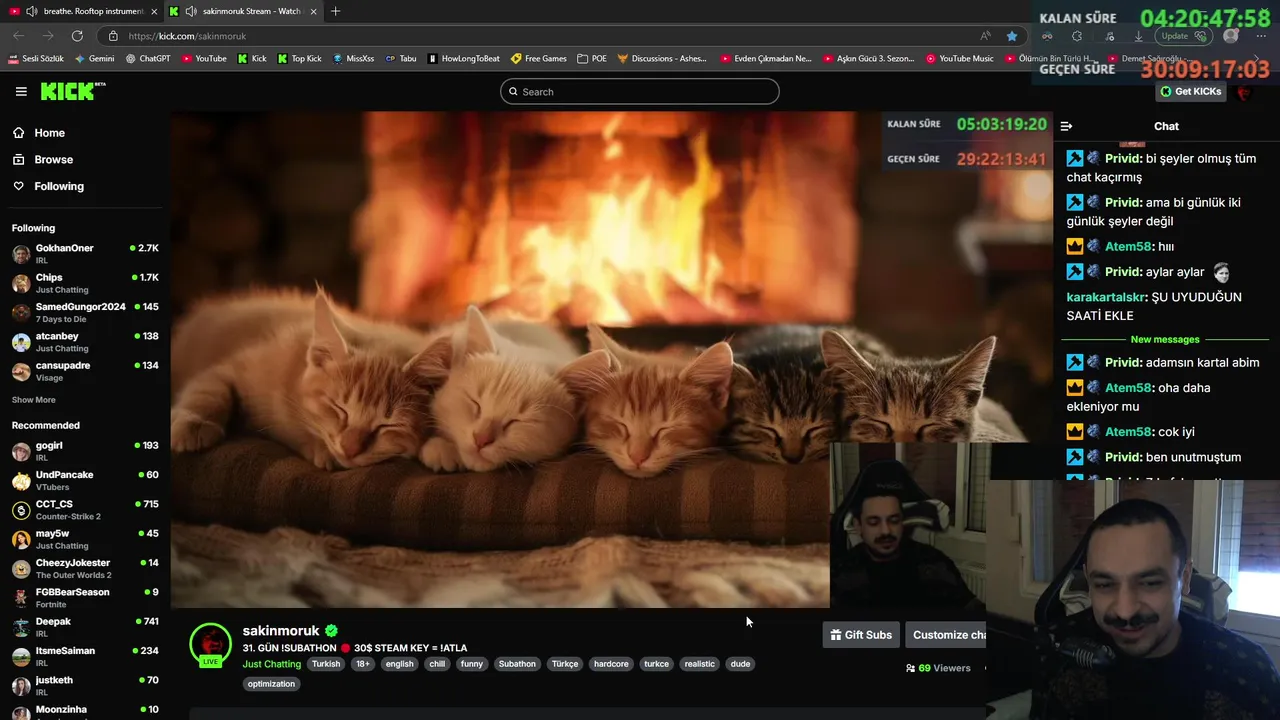Viewport: 1280px width, 720px height.
Task: Open the Just Chatting category link
Action: click(x=272, y=664)
